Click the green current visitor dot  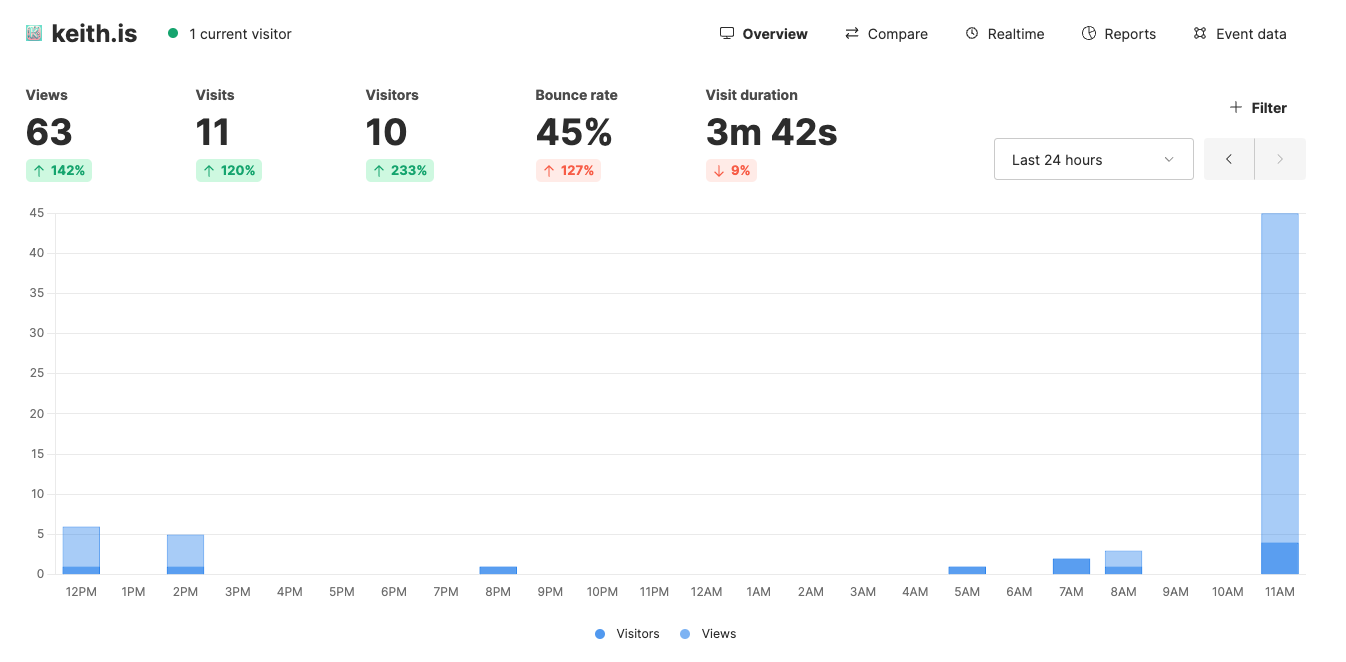[x=173, y=33]
